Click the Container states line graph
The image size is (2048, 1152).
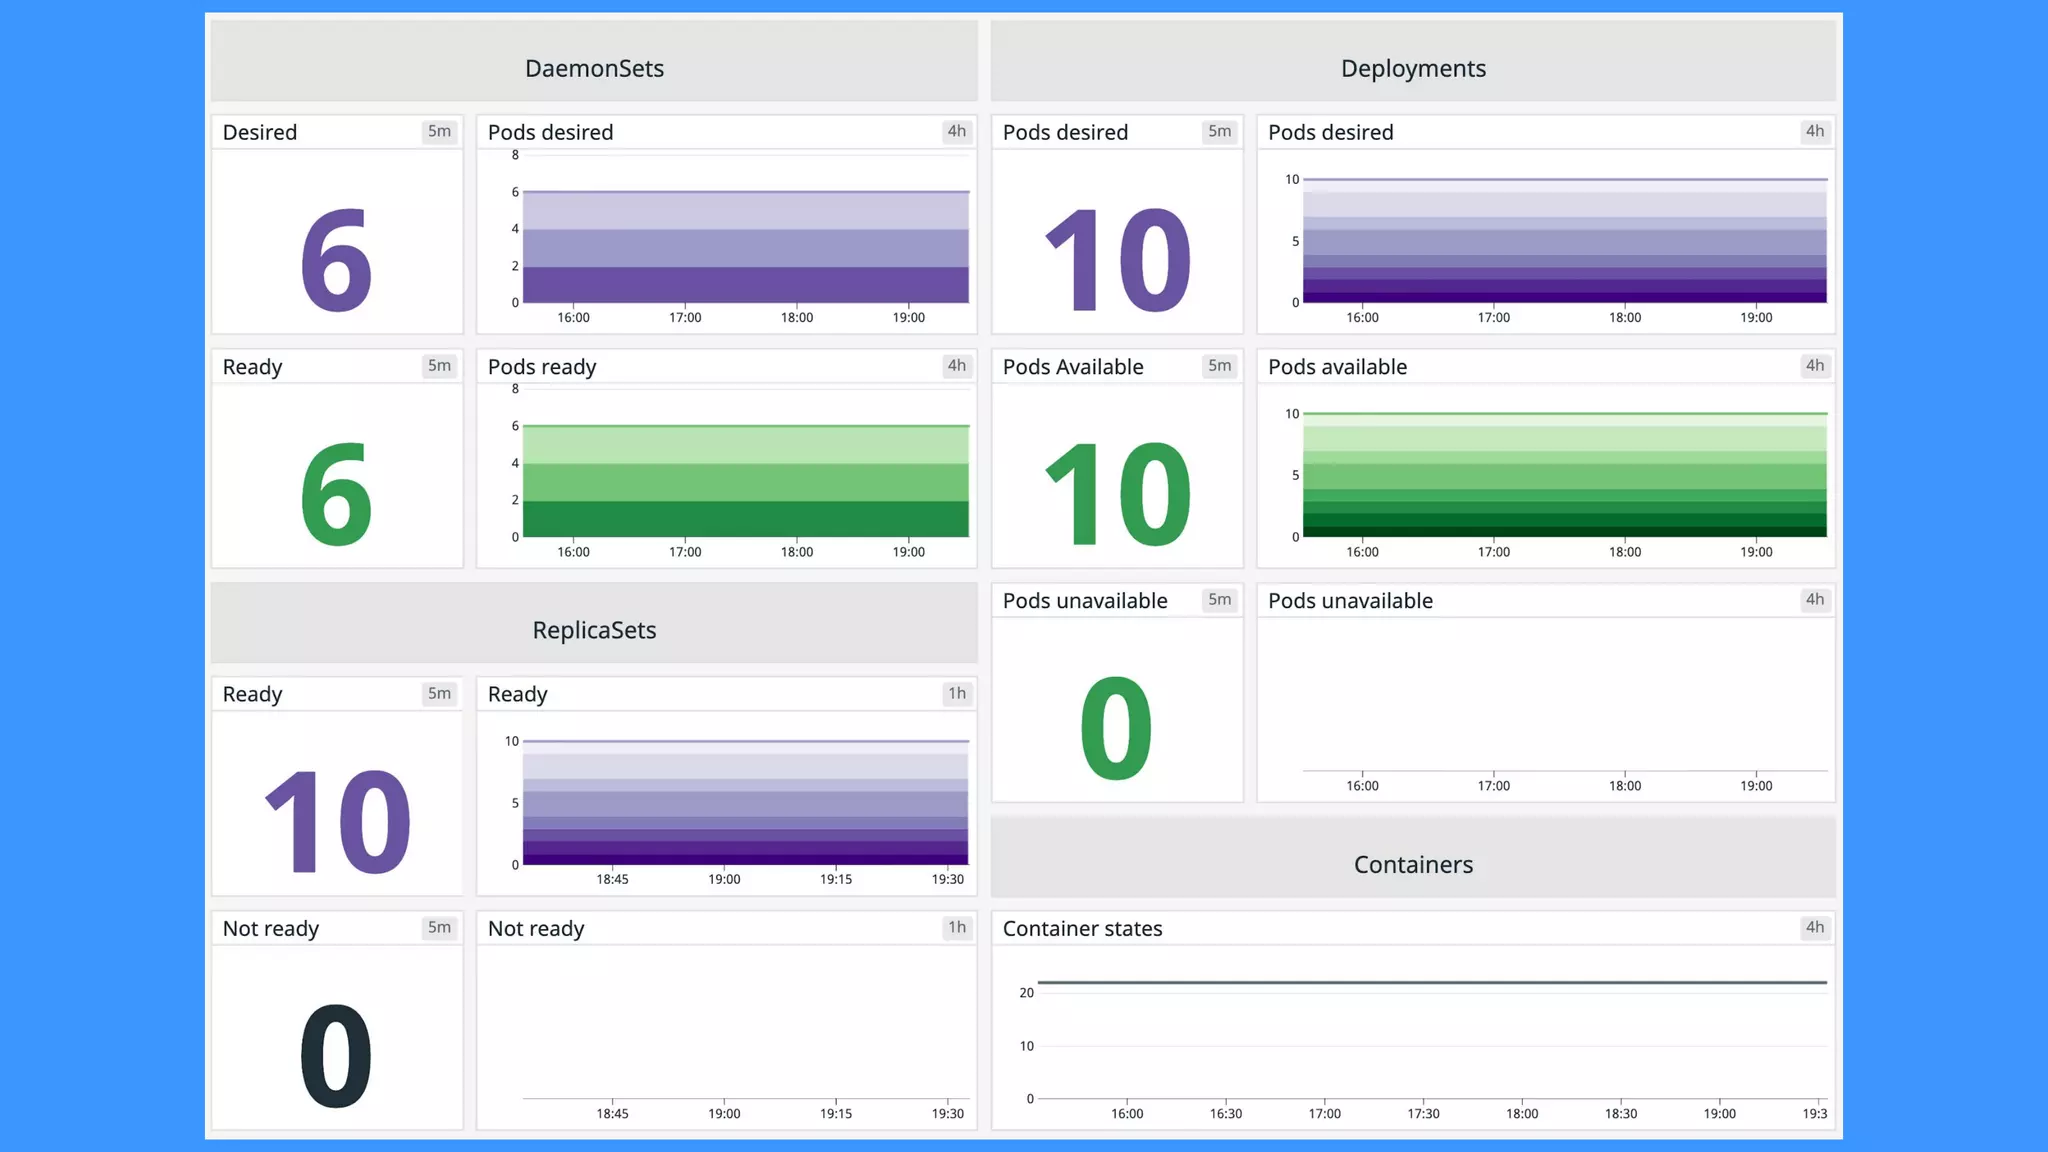(x=1430, y=982)
